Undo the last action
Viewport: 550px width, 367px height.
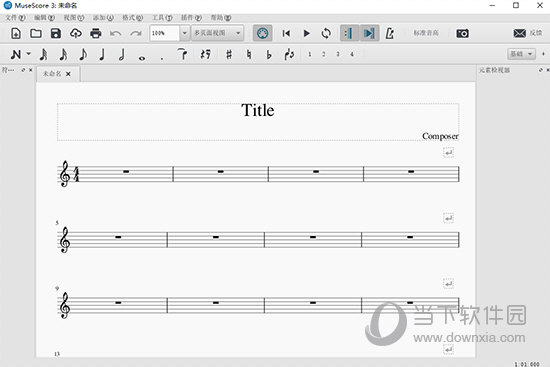click(115, 34)
